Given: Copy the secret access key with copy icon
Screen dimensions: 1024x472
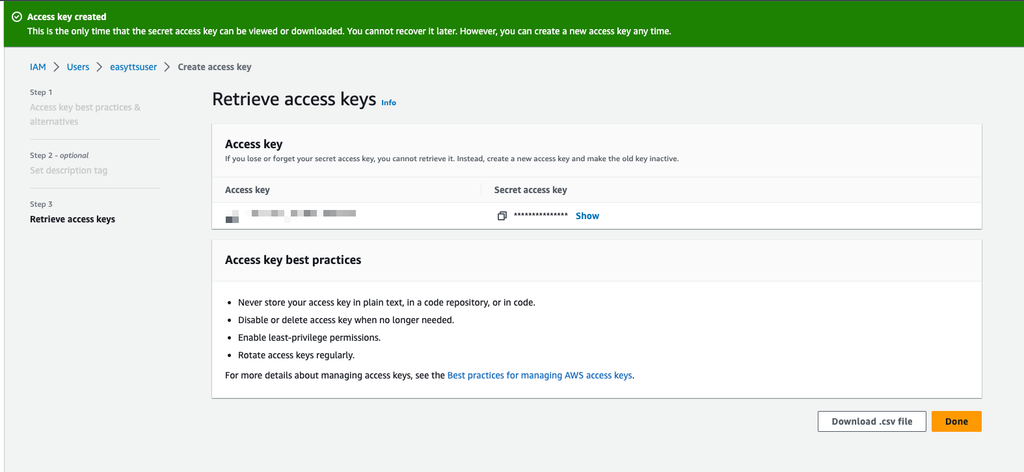Looking at the screenshot, I should pos(502,216).
